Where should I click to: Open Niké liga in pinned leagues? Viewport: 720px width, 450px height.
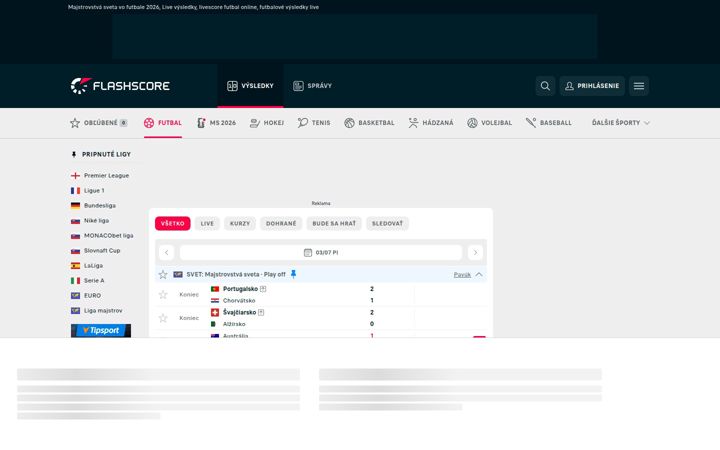(x=90, y=220)
